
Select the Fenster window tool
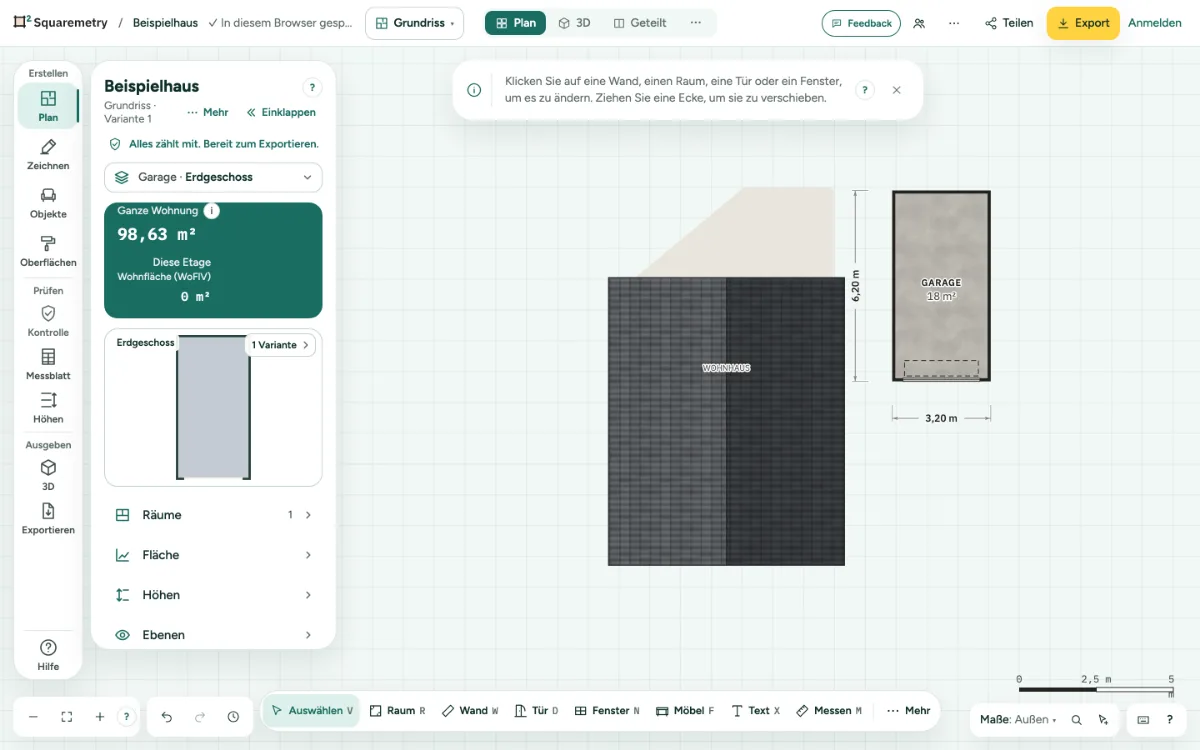(x=607, y=711)
